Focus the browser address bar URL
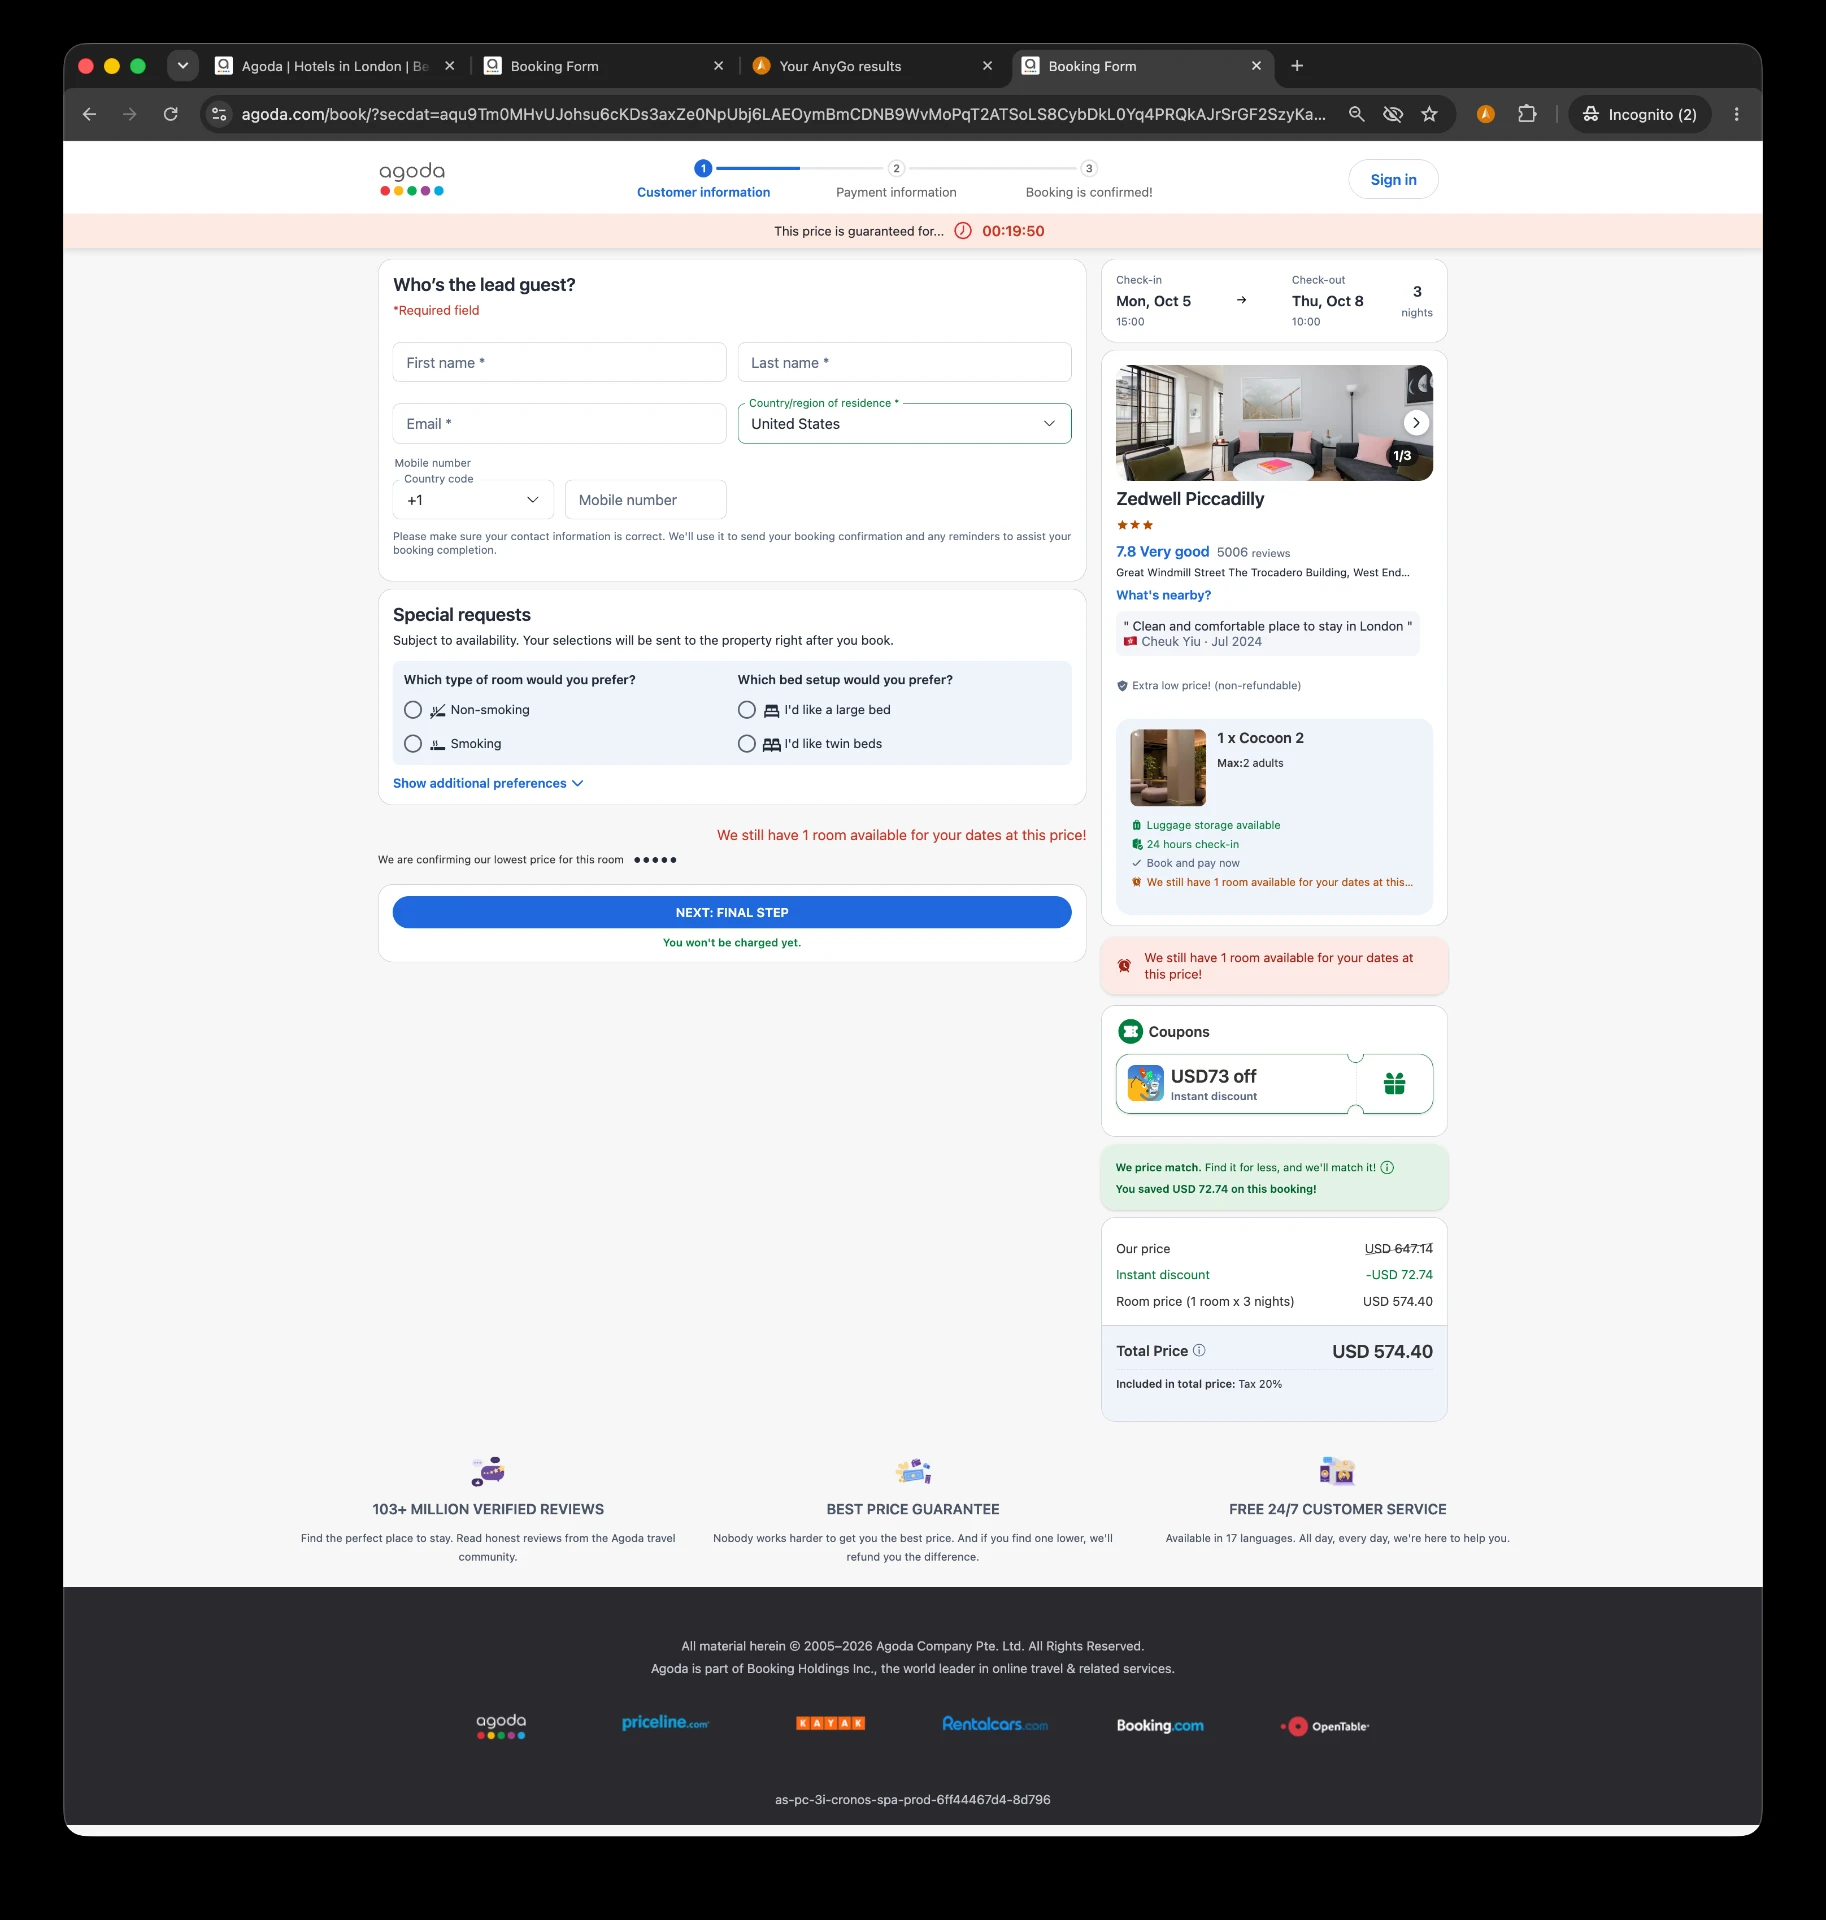This screenshot has width=1826, height=1920. click(x=784, y=114)
